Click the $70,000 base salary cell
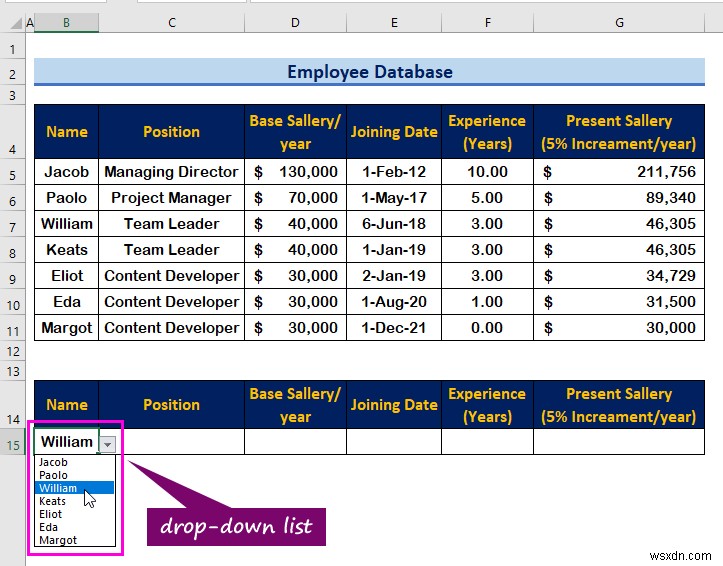The height and width of the screenshot is (566, 723). pos(295,198)
